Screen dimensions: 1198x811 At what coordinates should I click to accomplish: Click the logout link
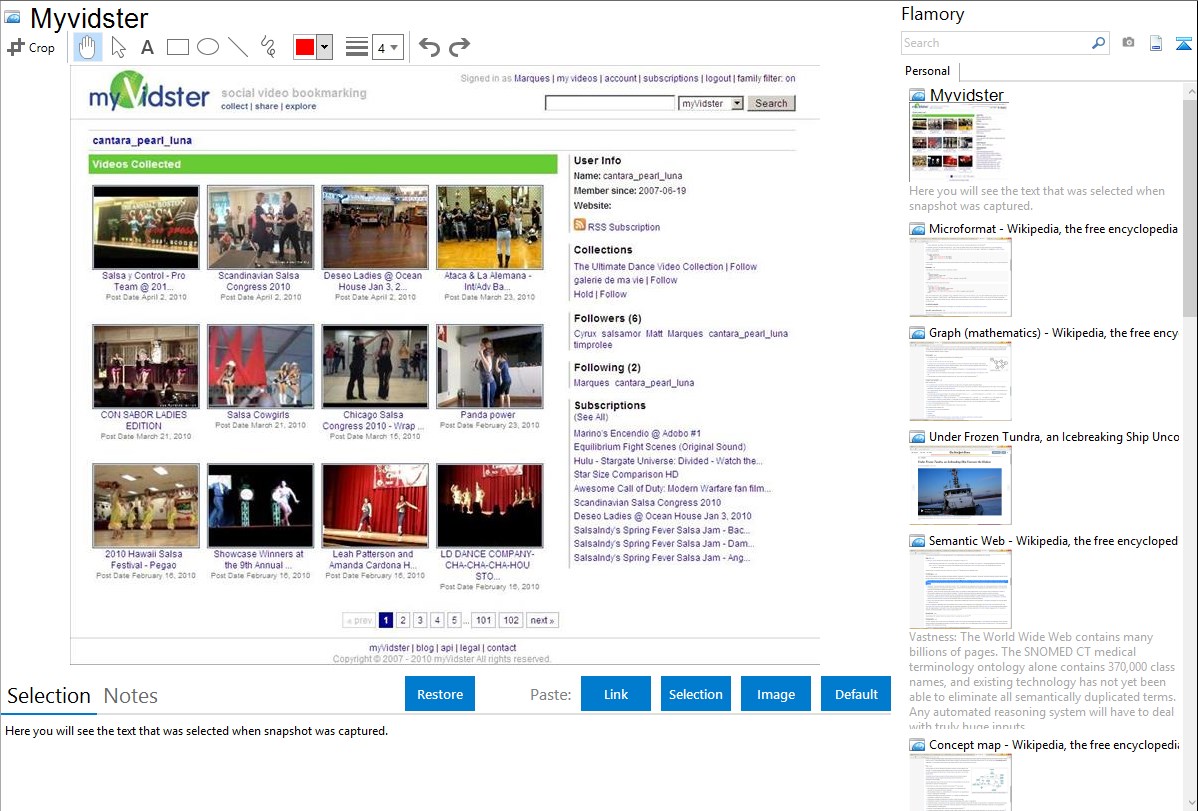tap(717, 79)
